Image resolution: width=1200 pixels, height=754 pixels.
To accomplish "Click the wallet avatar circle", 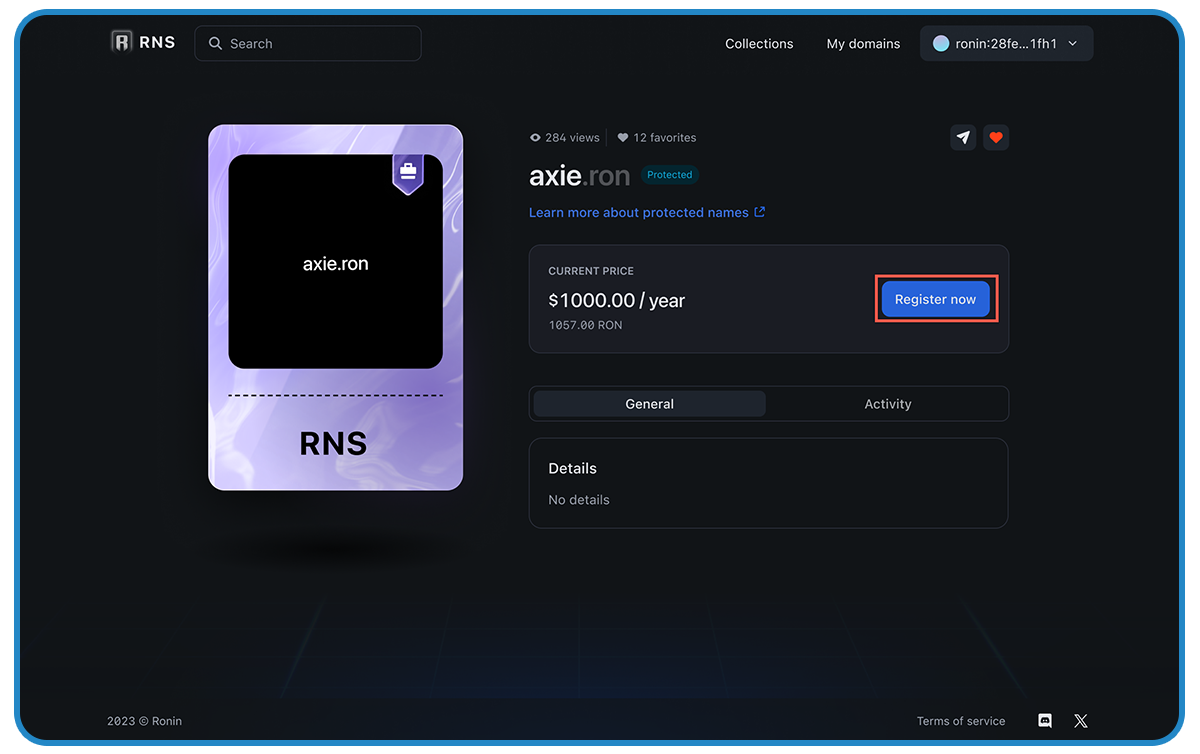I will point(941,44).
